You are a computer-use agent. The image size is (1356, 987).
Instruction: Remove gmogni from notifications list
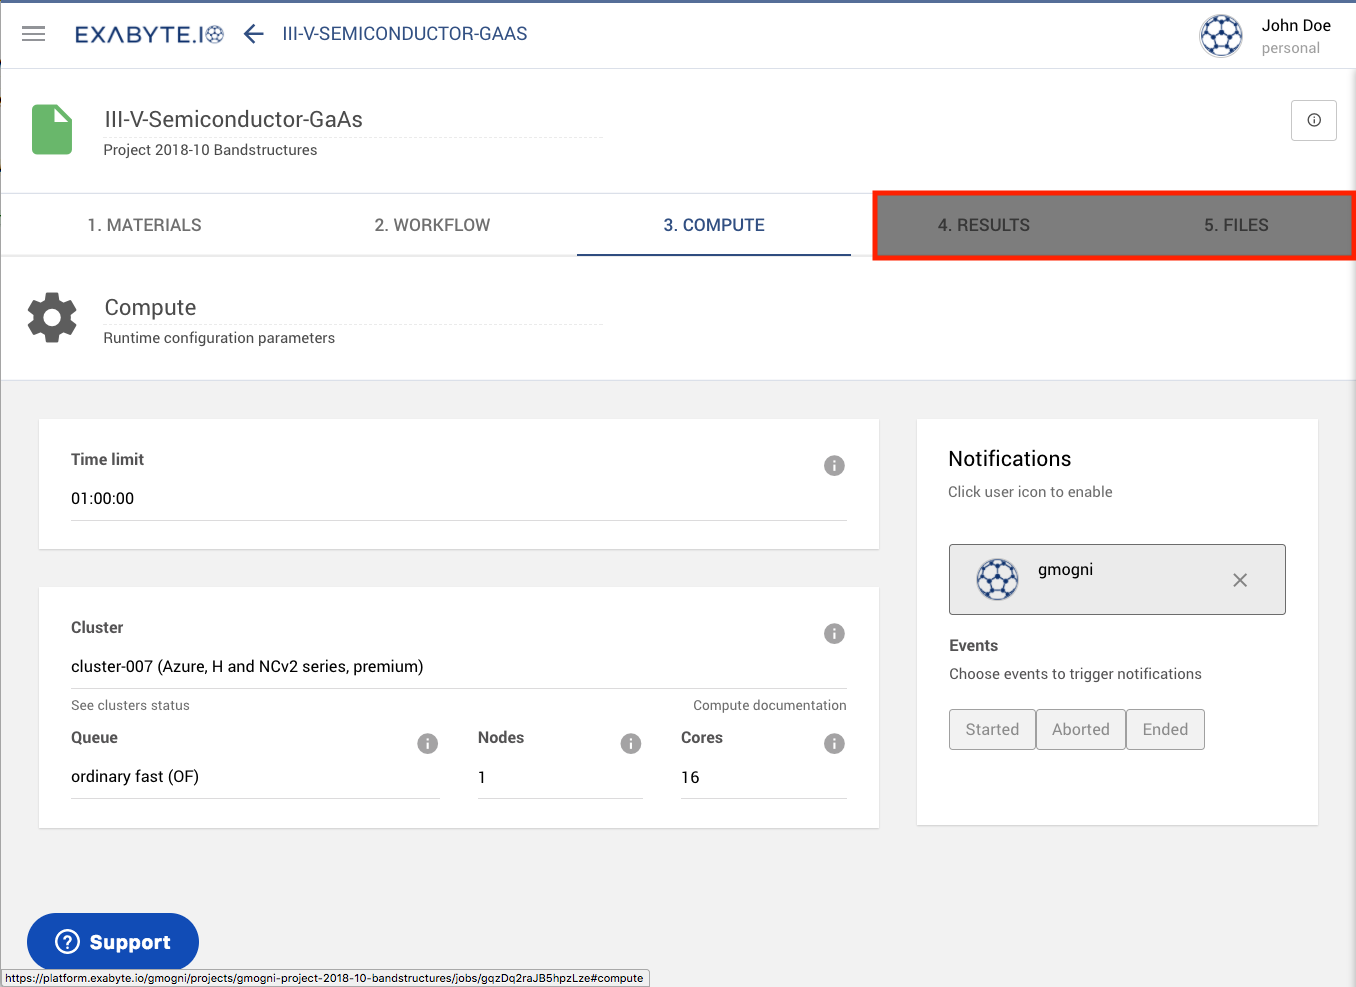(1240, 579)
